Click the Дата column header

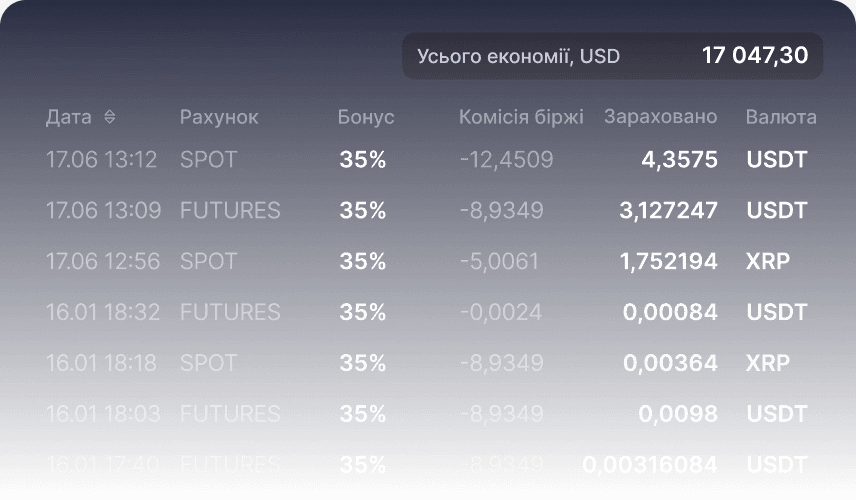69,117
